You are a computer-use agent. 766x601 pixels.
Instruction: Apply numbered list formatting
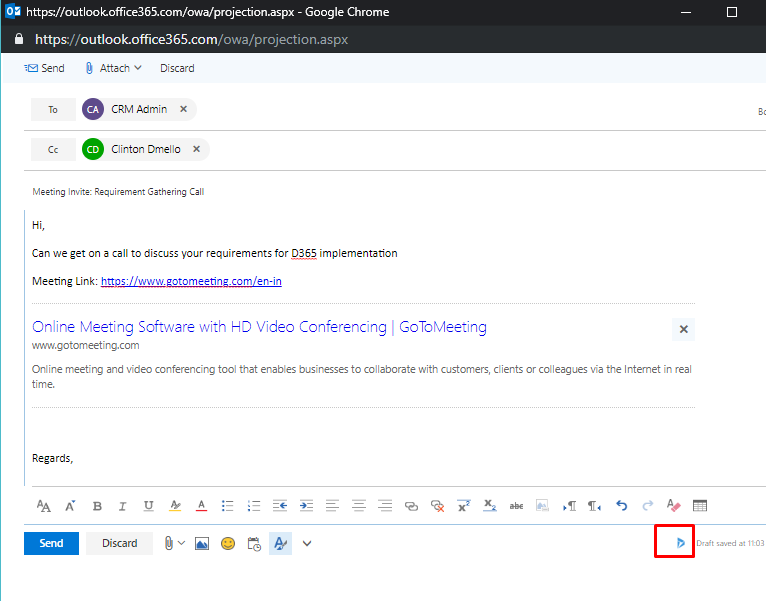click(x=254, y=506)
